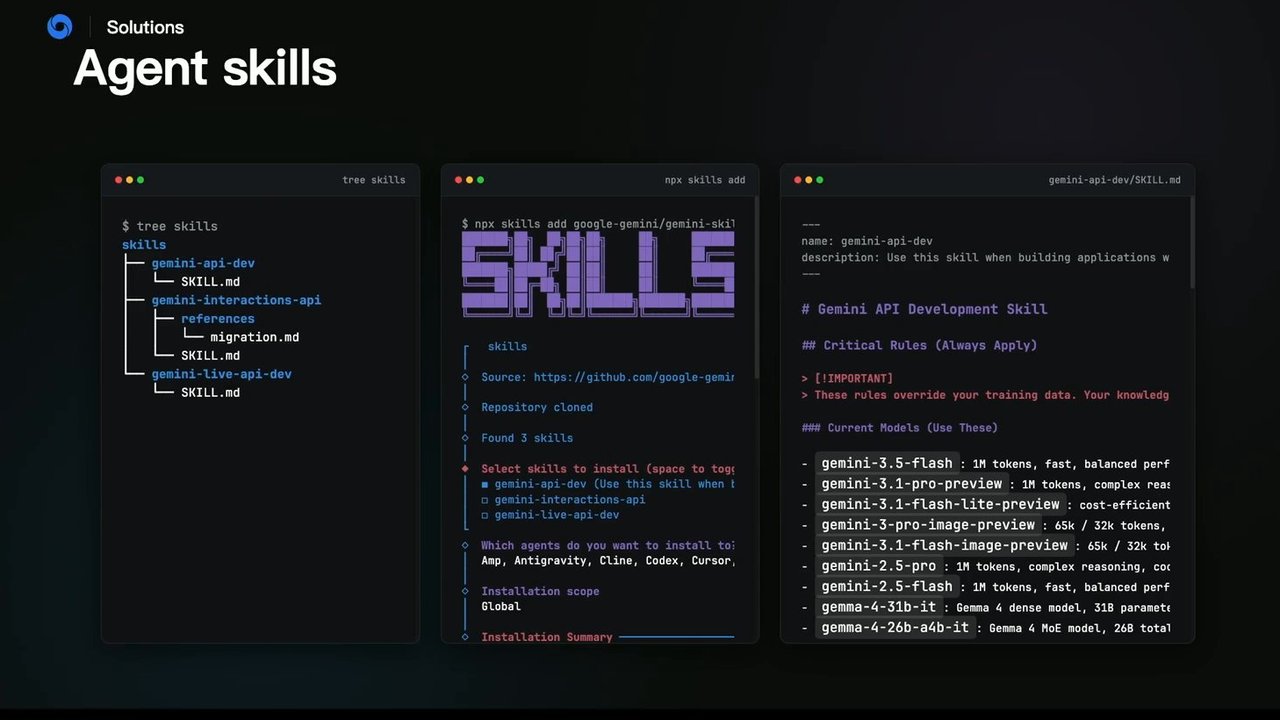Click the 'gemini-api-dev/SKILL.md' window title
This screenshot has height=720, width=1280.
[x=1114, y=180]
